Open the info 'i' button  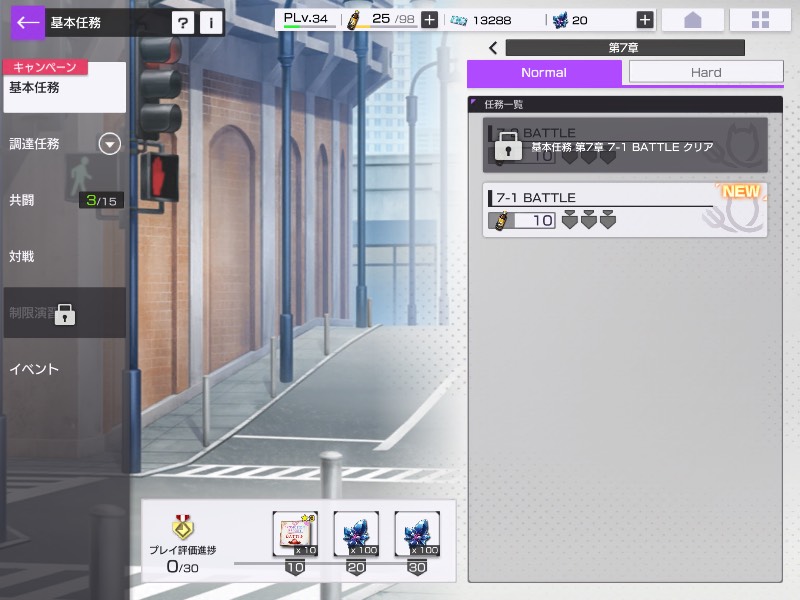211,23
